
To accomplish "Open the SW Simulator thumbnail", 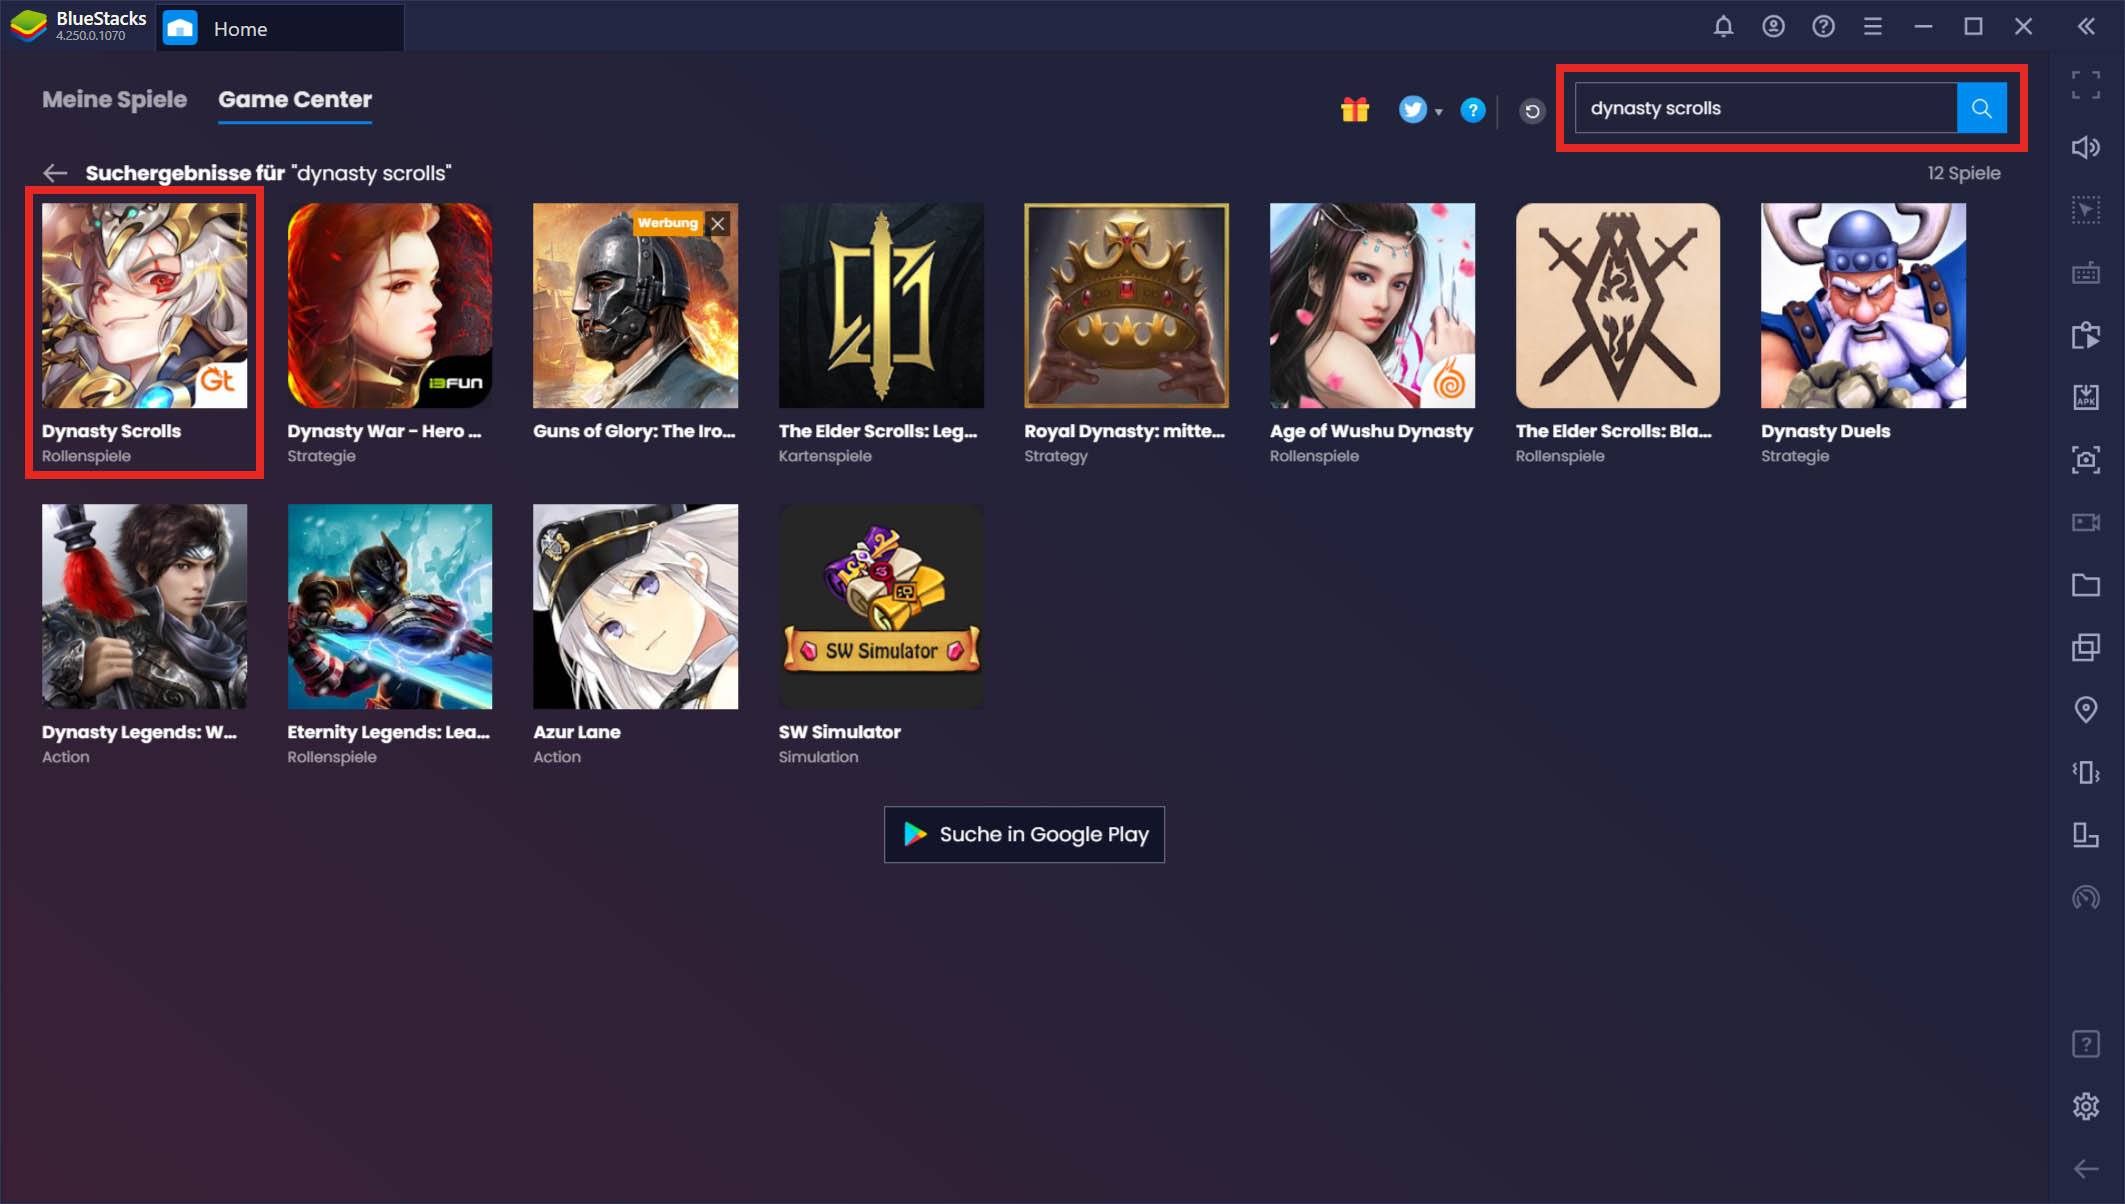I will [x=881, y=606].
